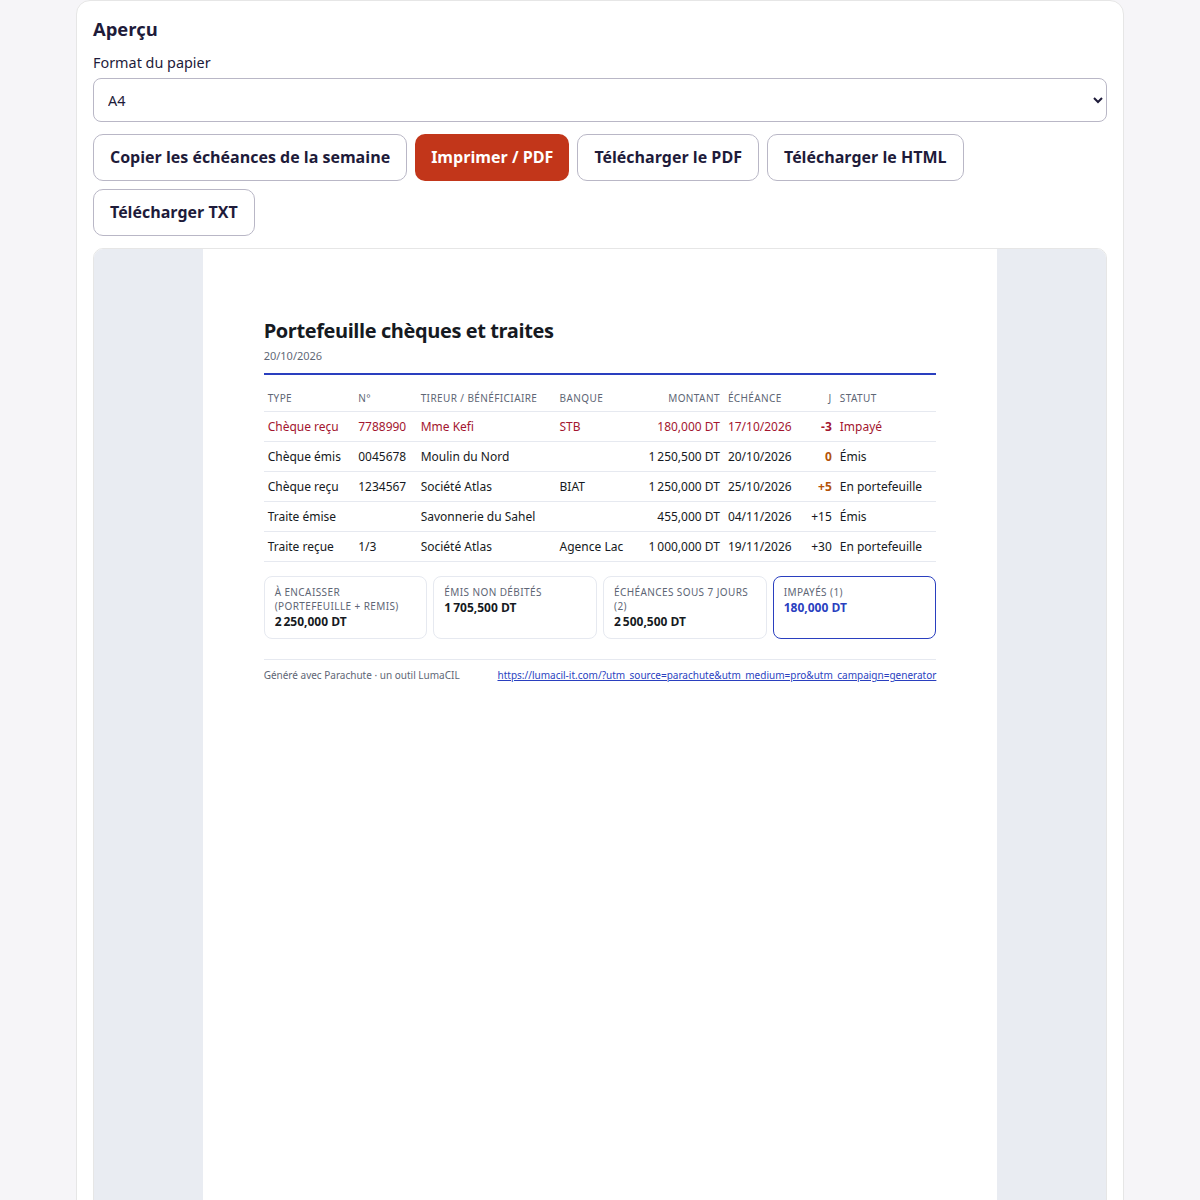
Task: Click Copier les échéances de la semaine
Action: pyautogui.click(x=250, y=157)
